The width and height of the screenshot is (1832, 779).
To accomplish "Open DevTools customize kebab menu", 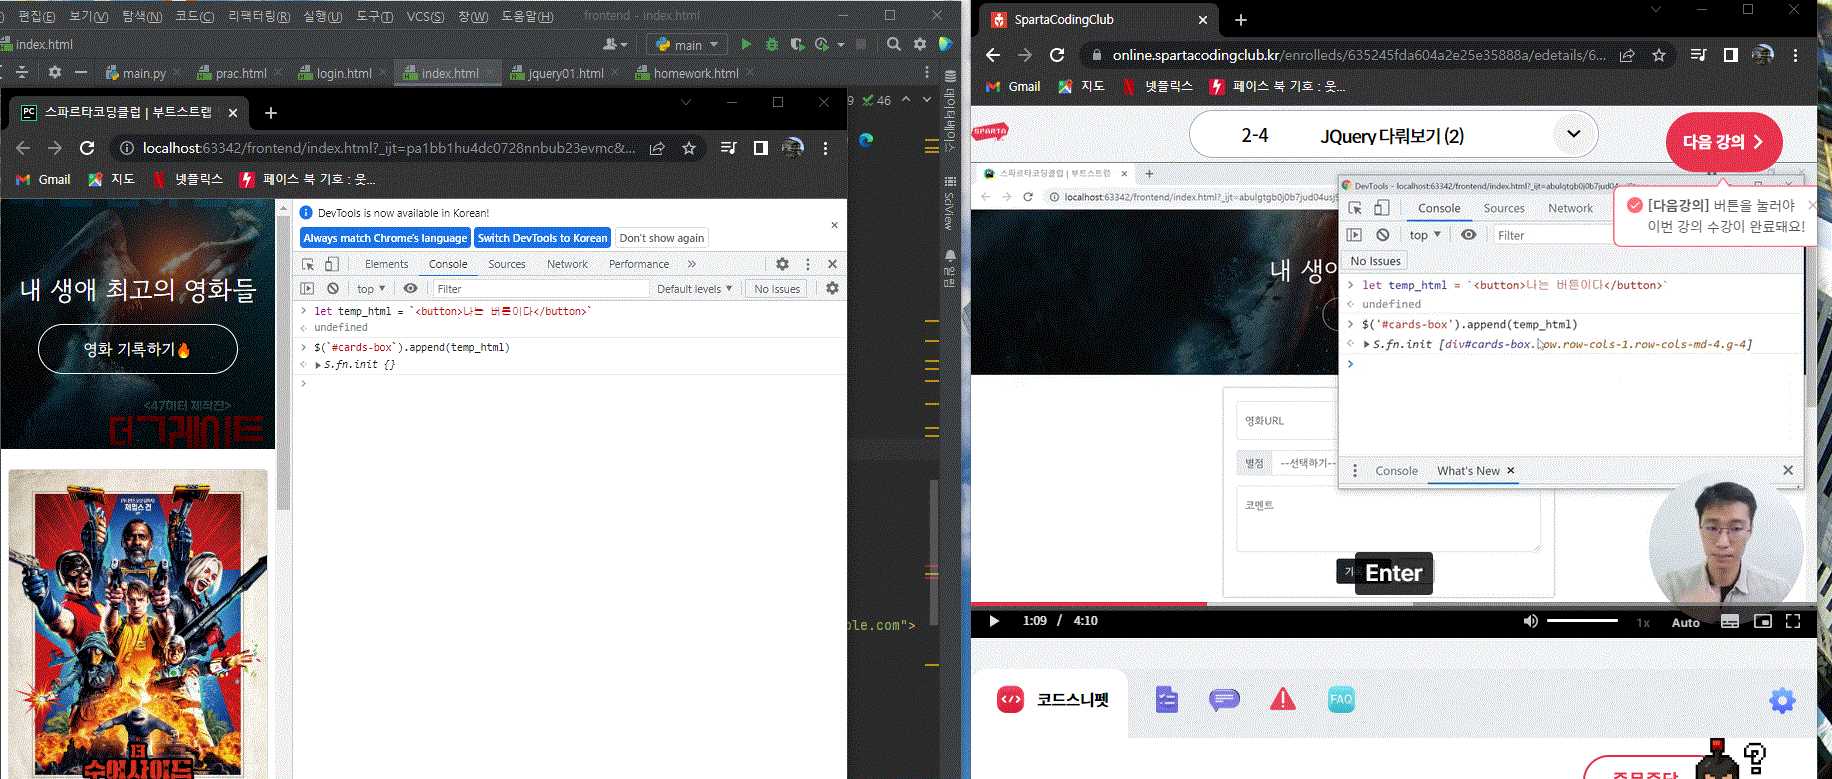I will click(x=808, y=264).
